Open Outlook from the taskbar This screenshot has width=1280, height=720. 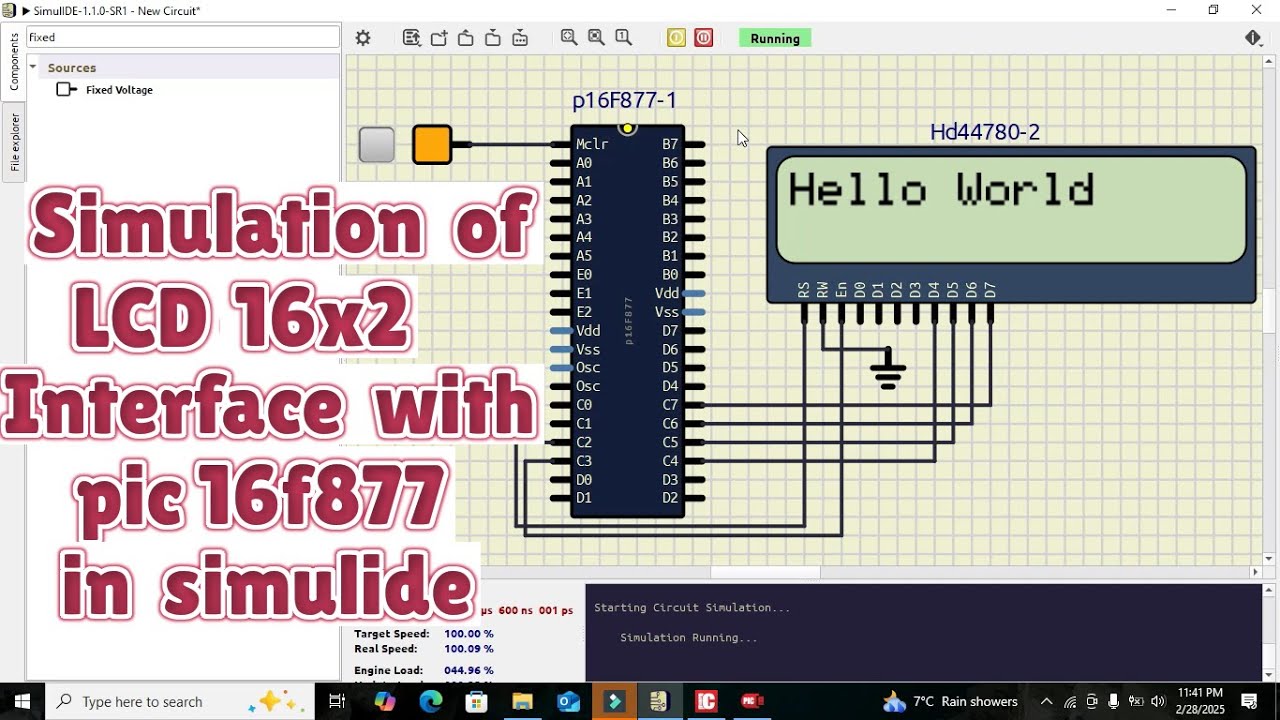click(x=568, y=701)
